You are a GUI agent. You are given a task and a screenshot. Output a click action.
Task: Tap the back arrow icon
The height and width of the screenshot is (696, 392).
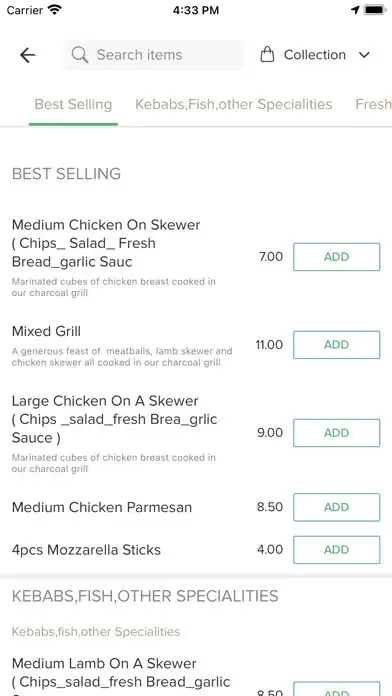[28, 55]
